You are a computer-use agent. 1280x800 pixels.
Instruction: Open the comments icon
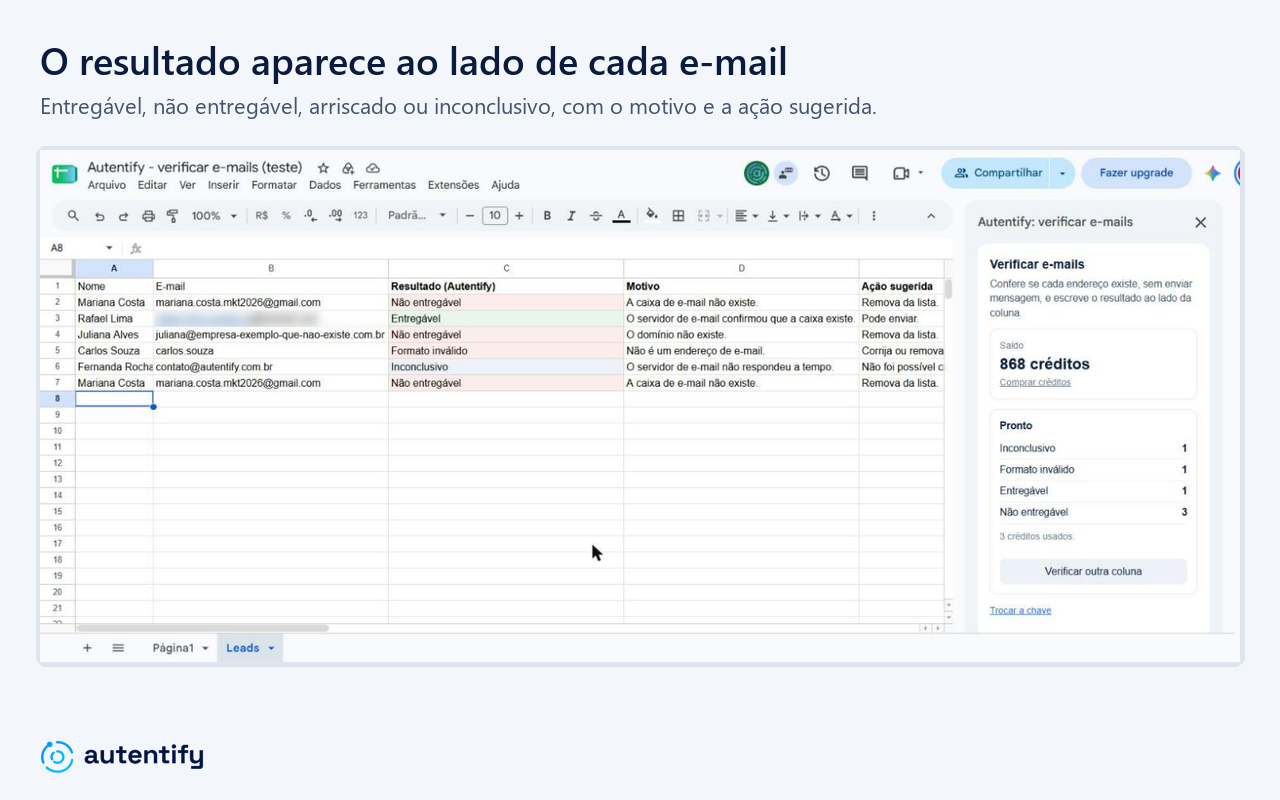pos(859,173)
